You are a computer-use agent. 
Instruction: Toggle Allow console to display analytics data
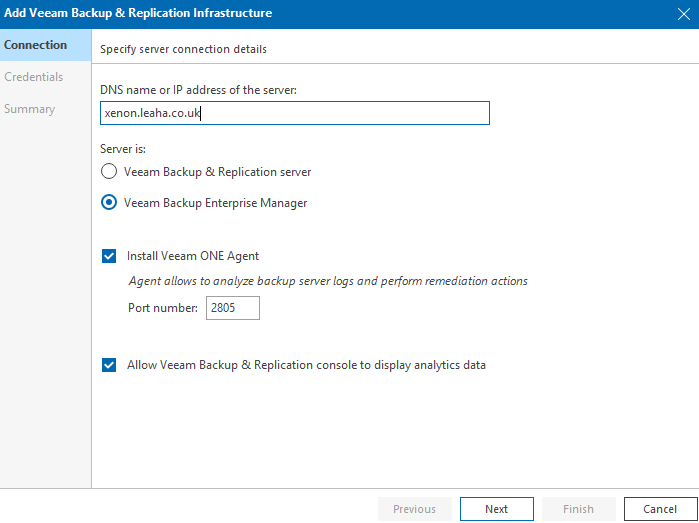tap(109, 365)
